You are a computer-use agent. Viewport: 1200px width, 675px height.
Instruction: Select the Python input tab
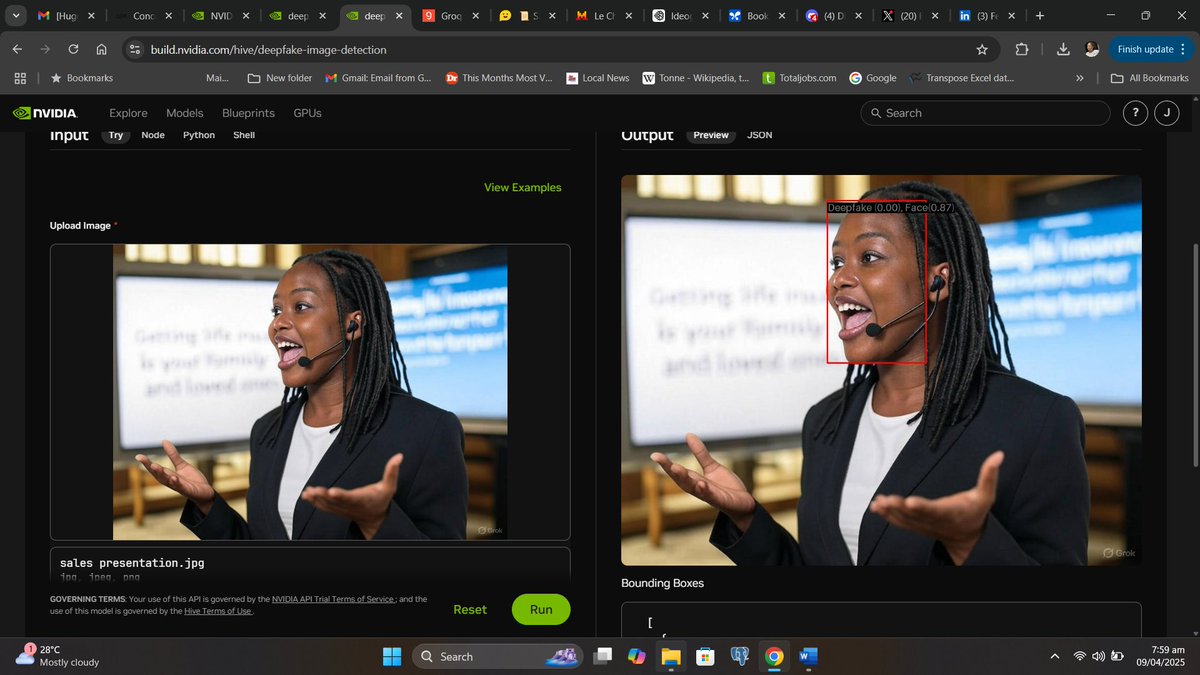199,135
